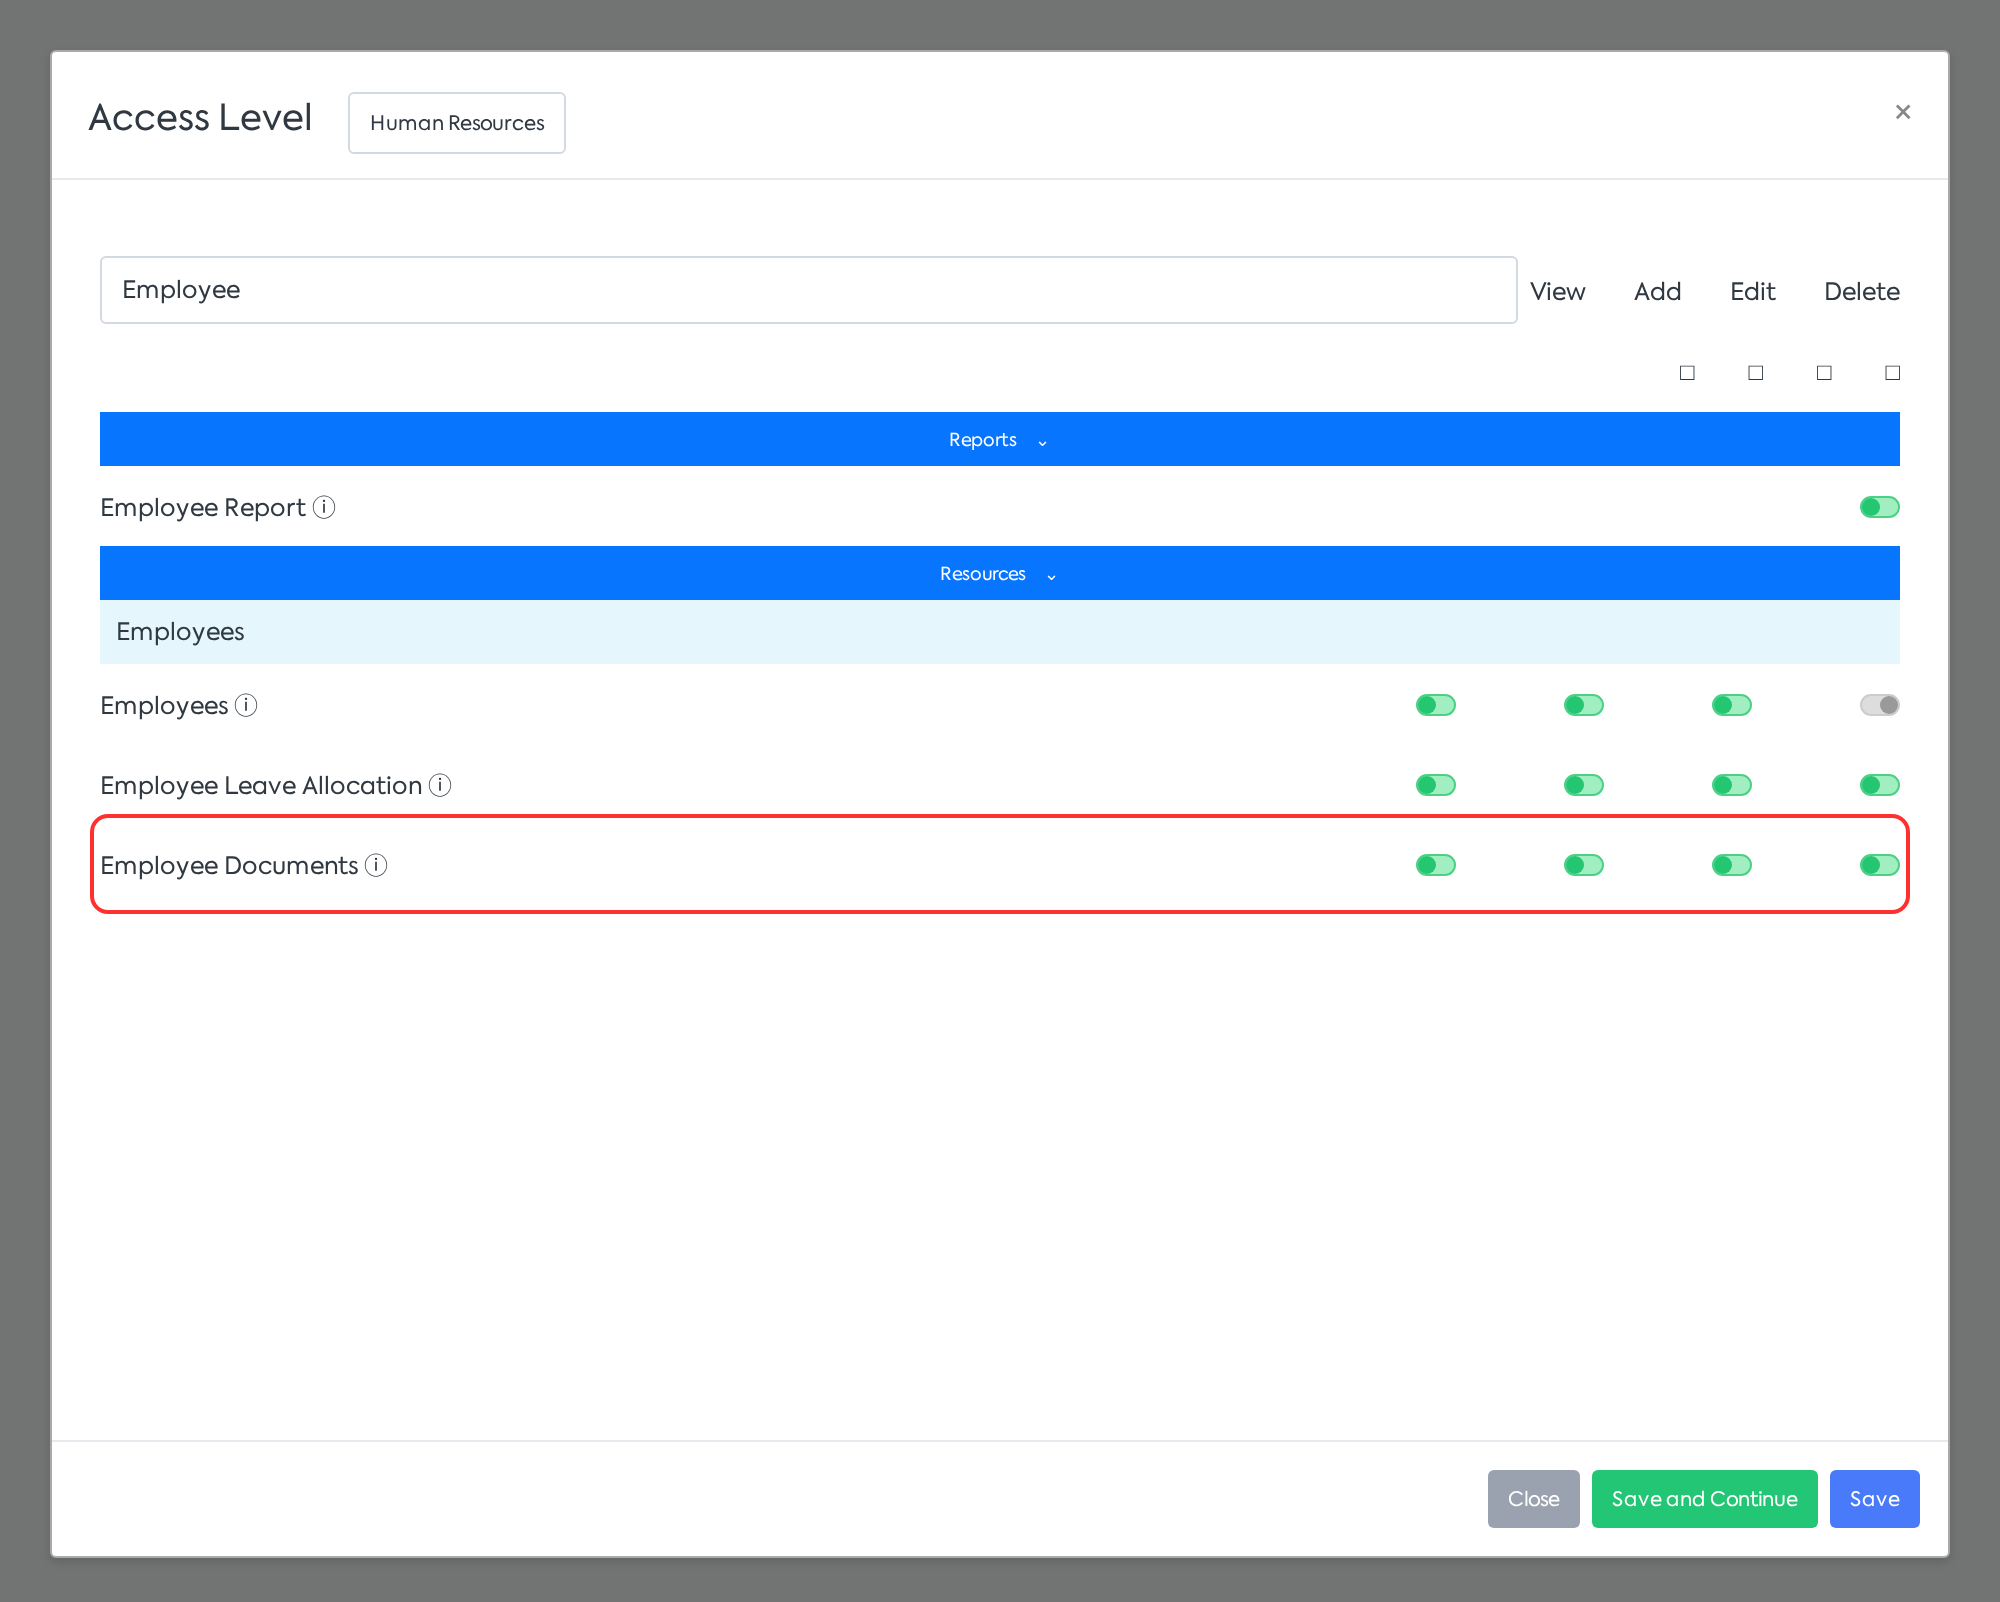Click the Employee Report label
The height and width of the screenshot is (1602, 2000).
point(203,507)
